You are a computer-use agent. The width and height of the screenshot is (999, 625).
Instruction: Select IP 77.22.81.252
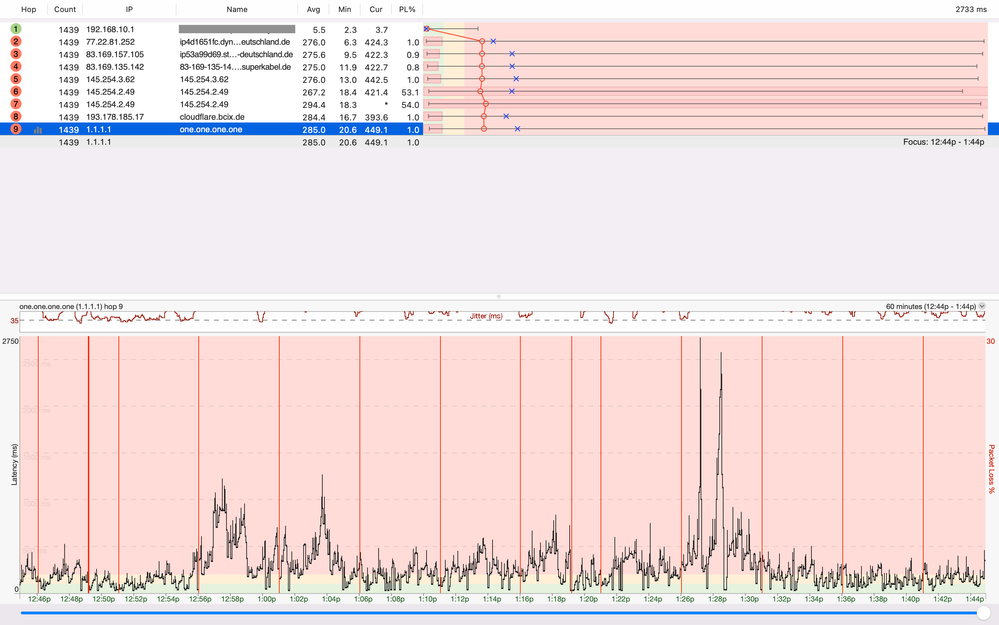(110, 42)
